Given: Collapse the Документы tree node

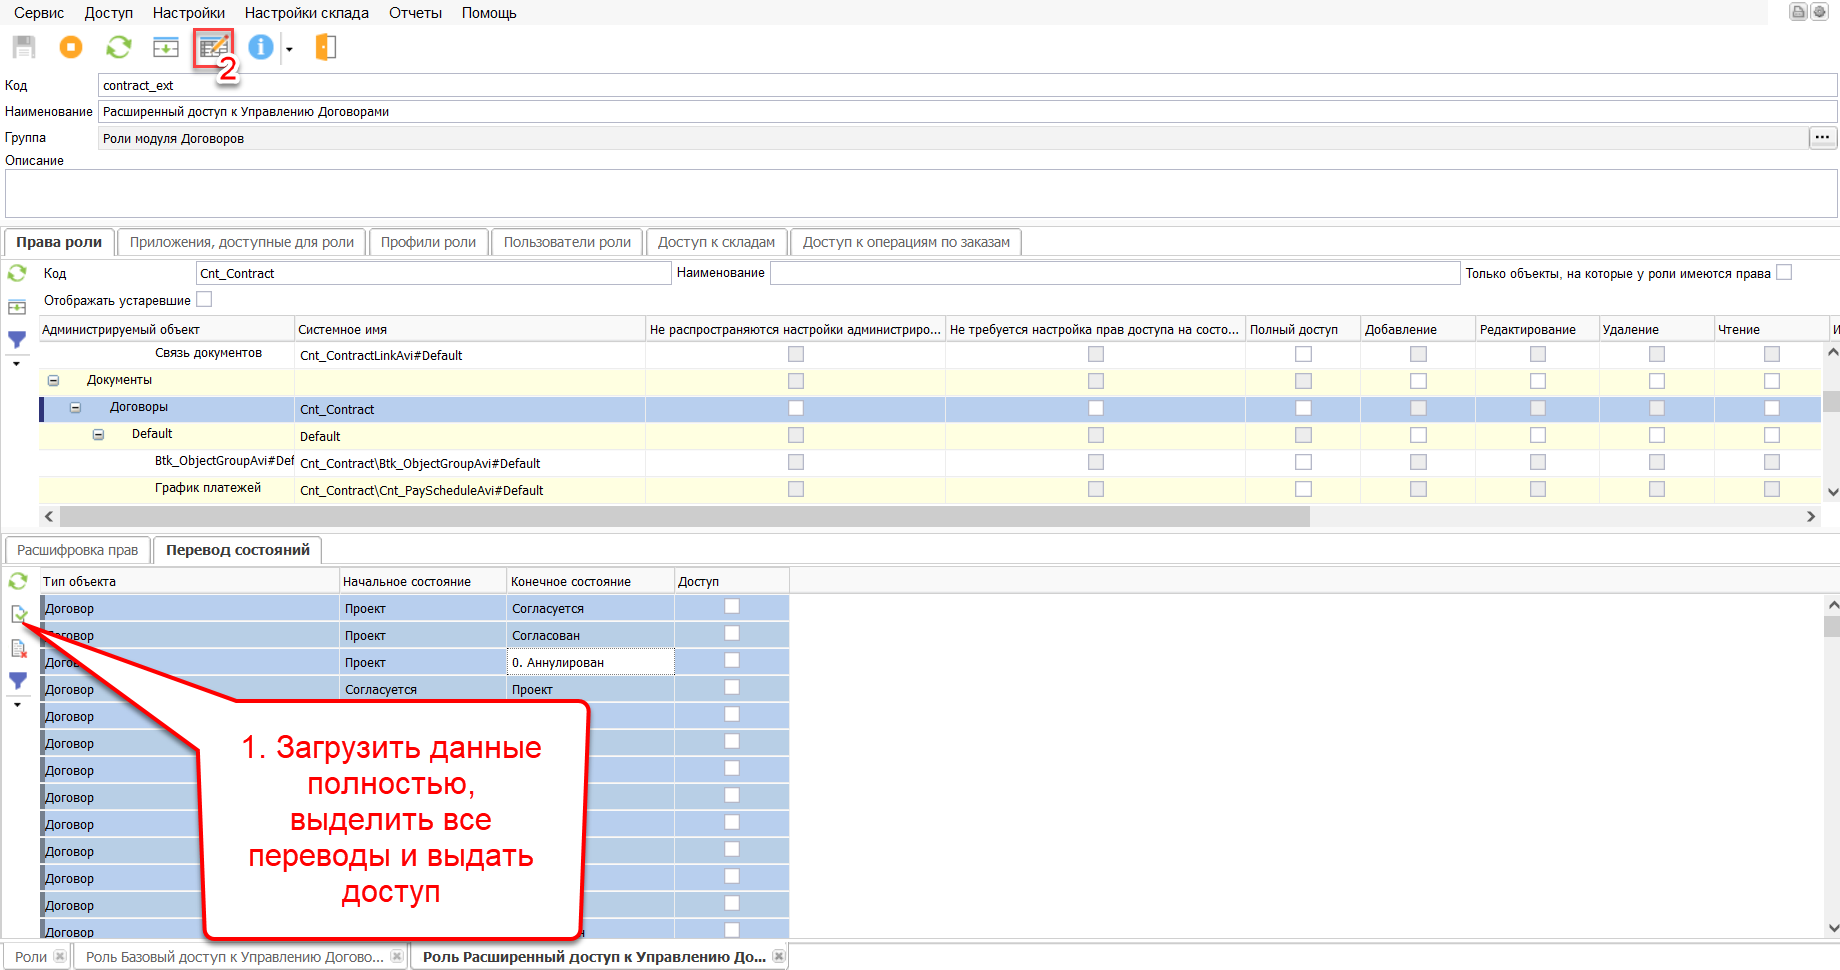Looking at the screenshot, I should click(54, 380).
